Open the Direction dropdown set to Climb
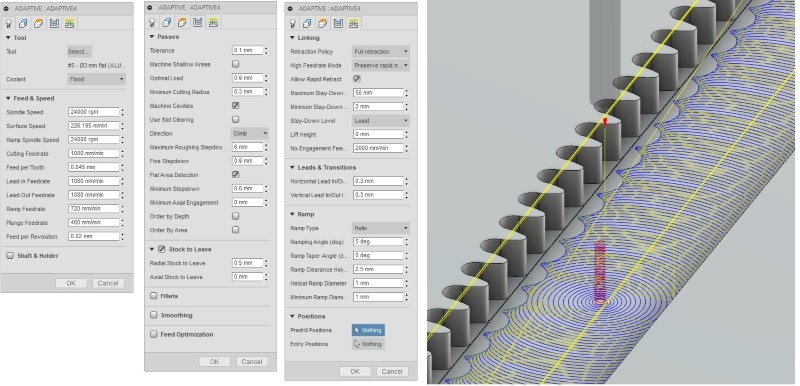Screen dimensions: 800x386 (250, 133)
